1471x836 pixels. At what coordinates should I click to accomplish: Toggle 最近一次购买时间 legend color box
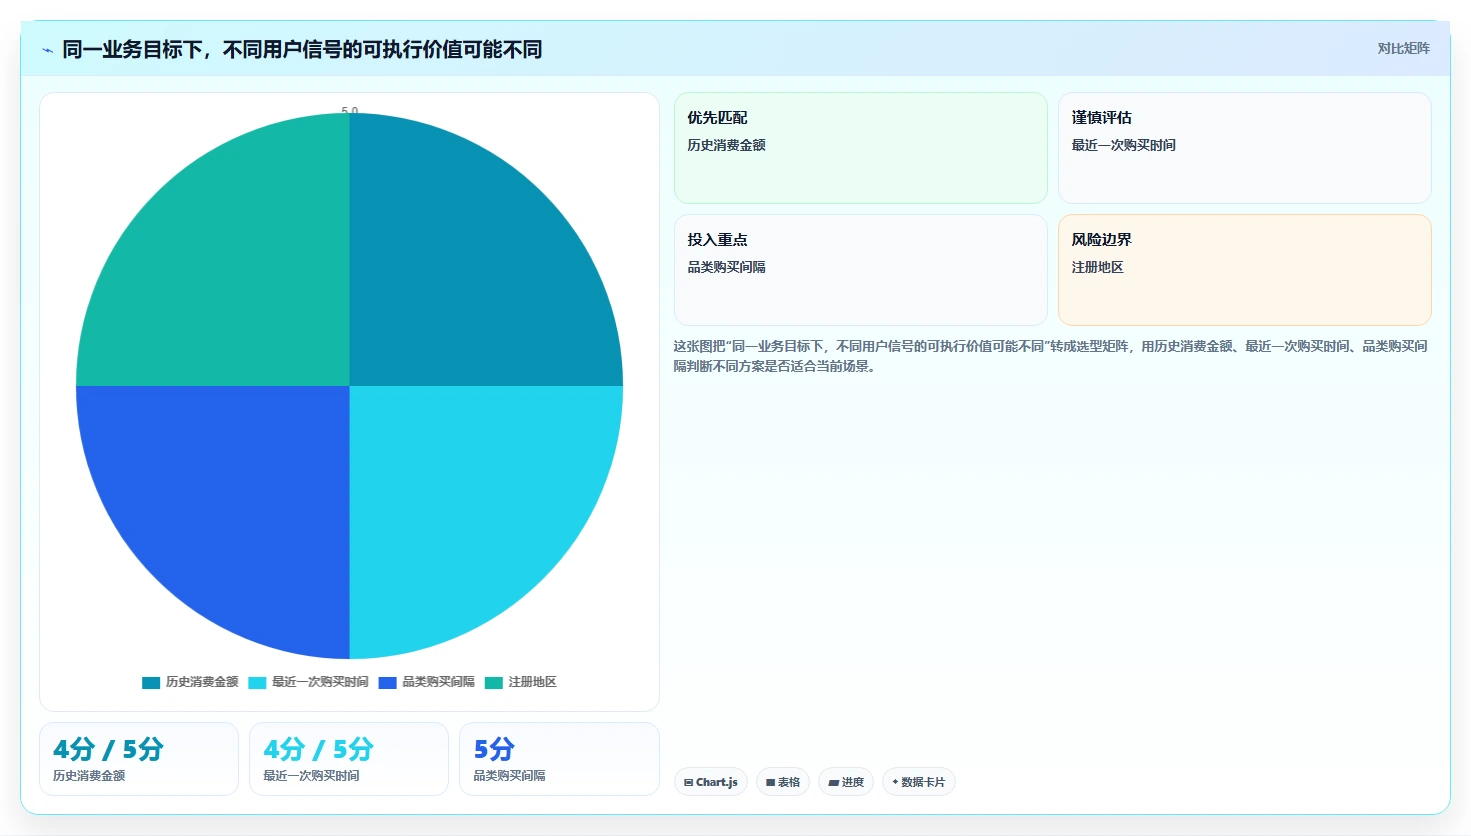pos(257,683)
